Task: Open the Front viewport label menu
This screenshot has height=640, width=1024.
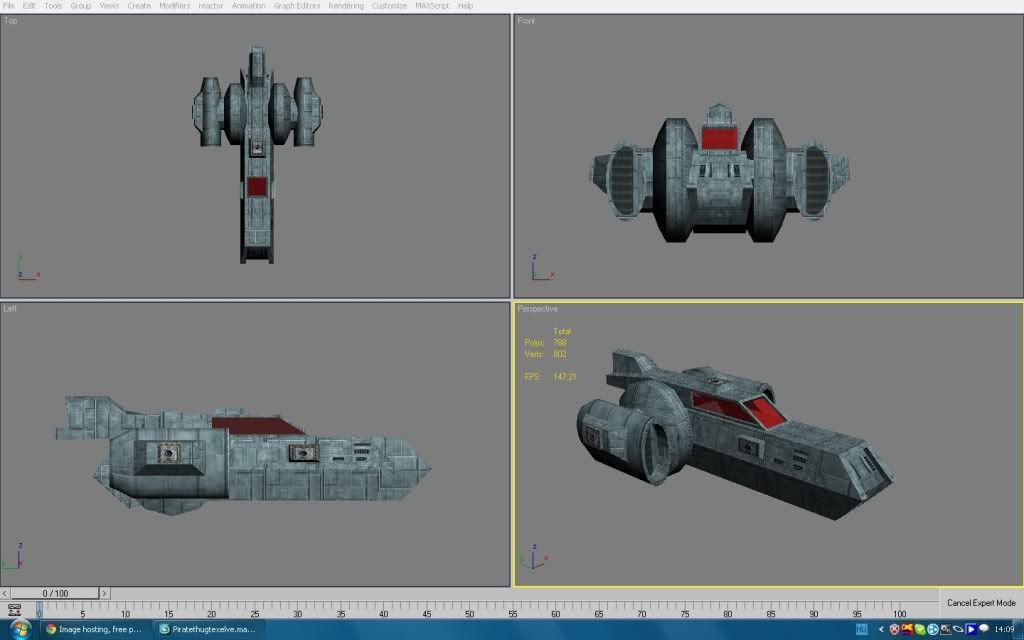Action: 527,21
